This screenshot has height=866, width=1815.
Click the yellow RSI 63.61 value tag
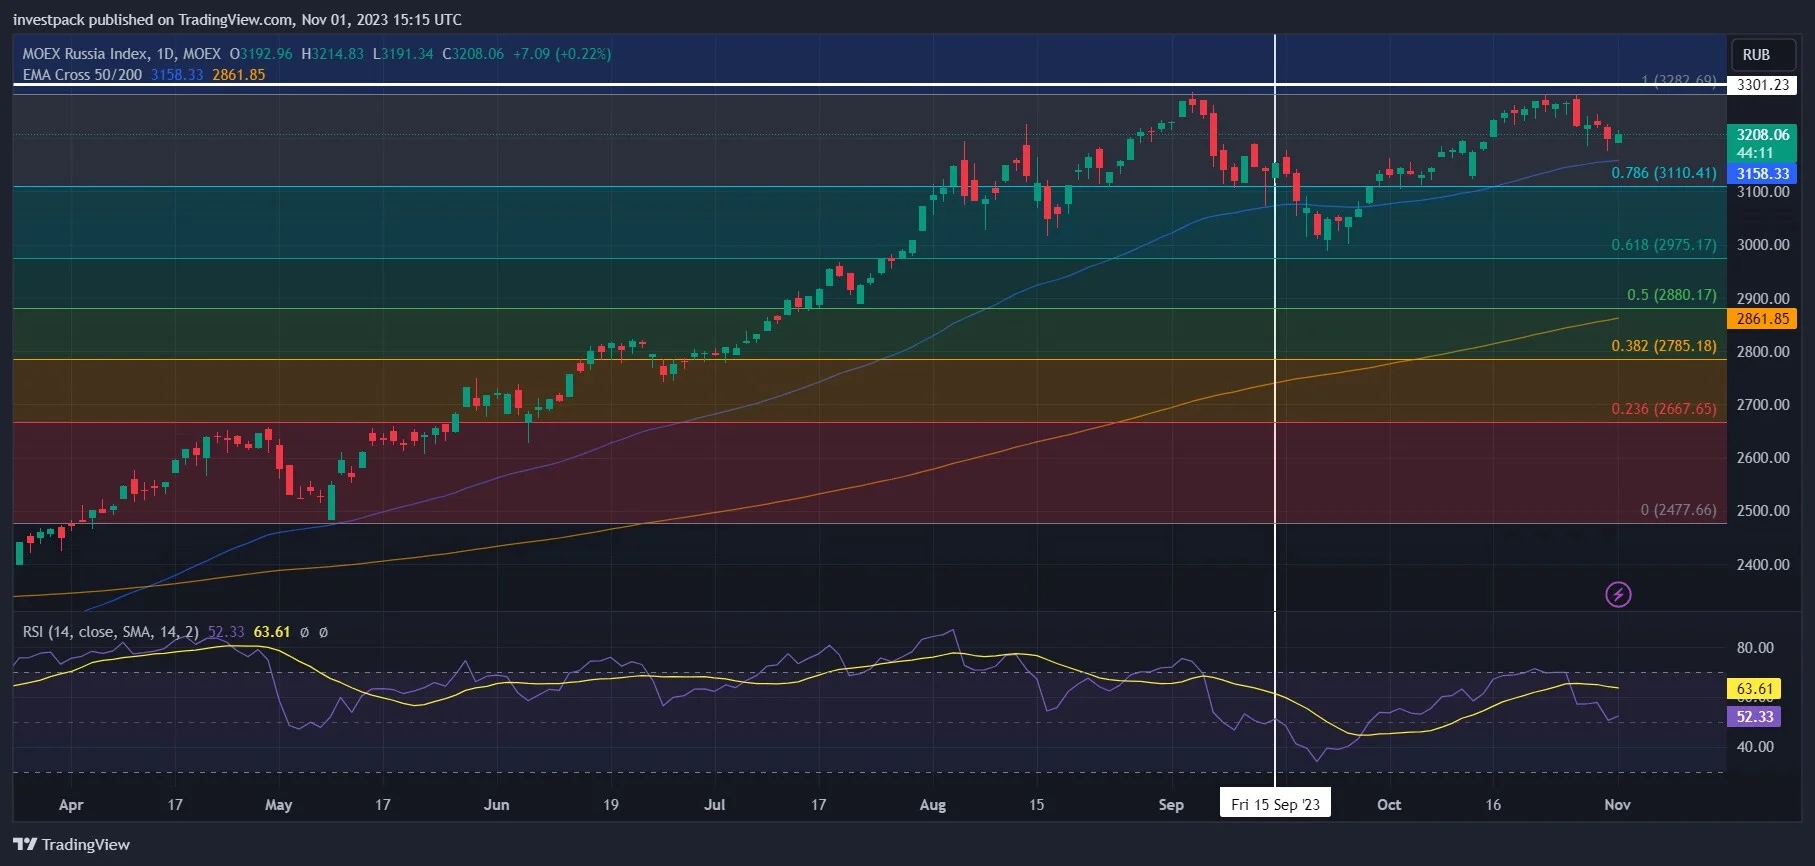pyautogui.click(x=1754, y=689)
